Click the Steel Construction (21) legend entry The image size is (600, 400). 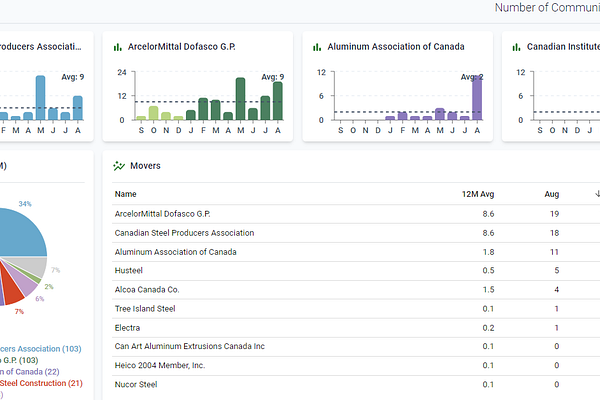41,383
